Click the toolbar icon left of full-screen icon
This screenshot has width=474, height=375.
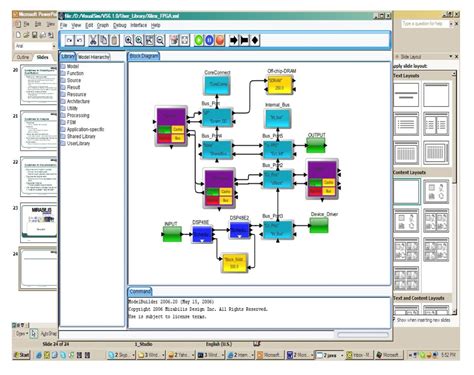pyautogui.click(x=174, y=40)
